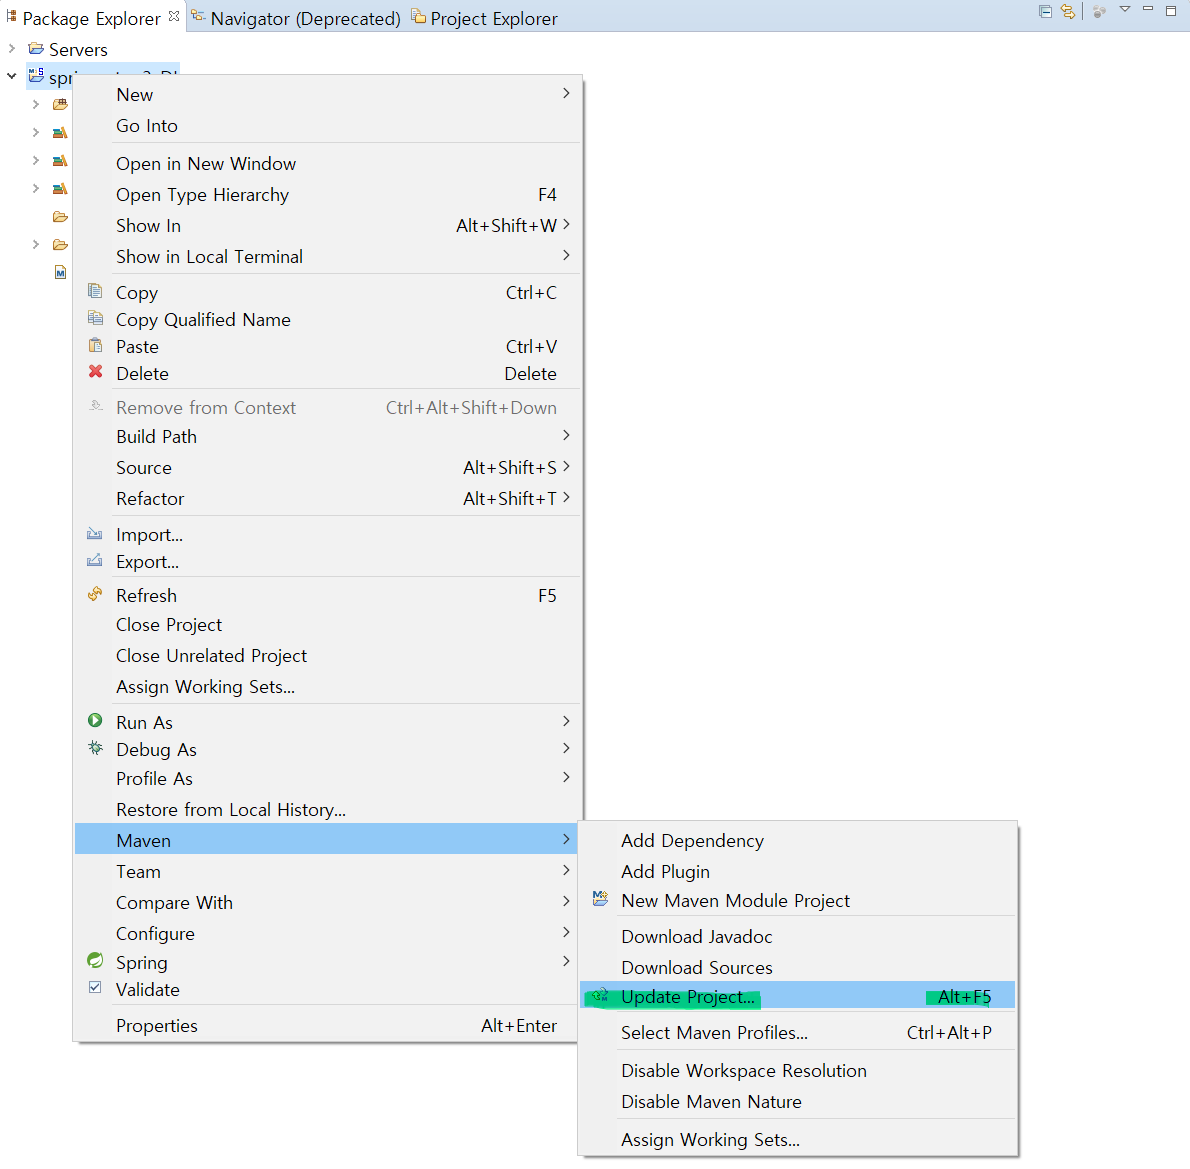1190x1169 pixels.
Task: Click the pom file M icon in tree
Action: click(x=61, y=273)
